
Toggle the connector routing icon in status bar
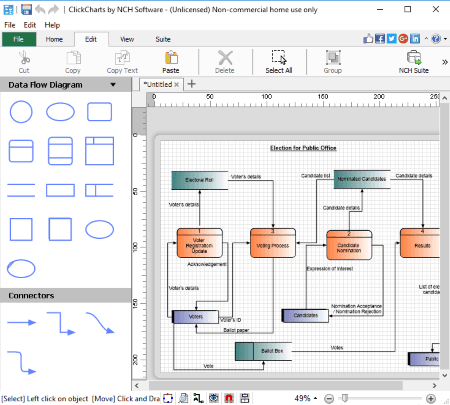click(198, 398)
